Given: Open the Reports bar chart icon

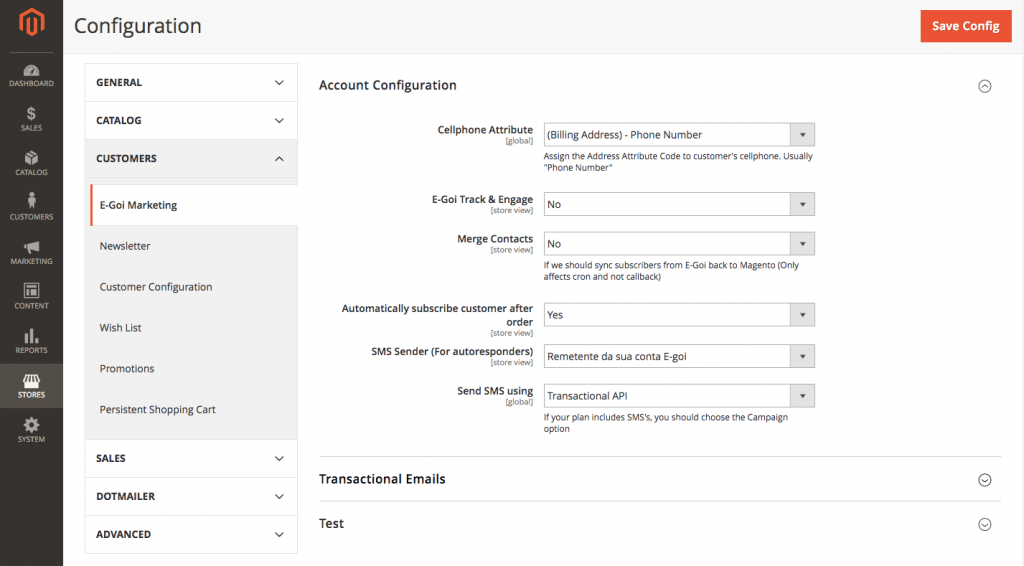Looking at the screenshot, I should 31,341.
